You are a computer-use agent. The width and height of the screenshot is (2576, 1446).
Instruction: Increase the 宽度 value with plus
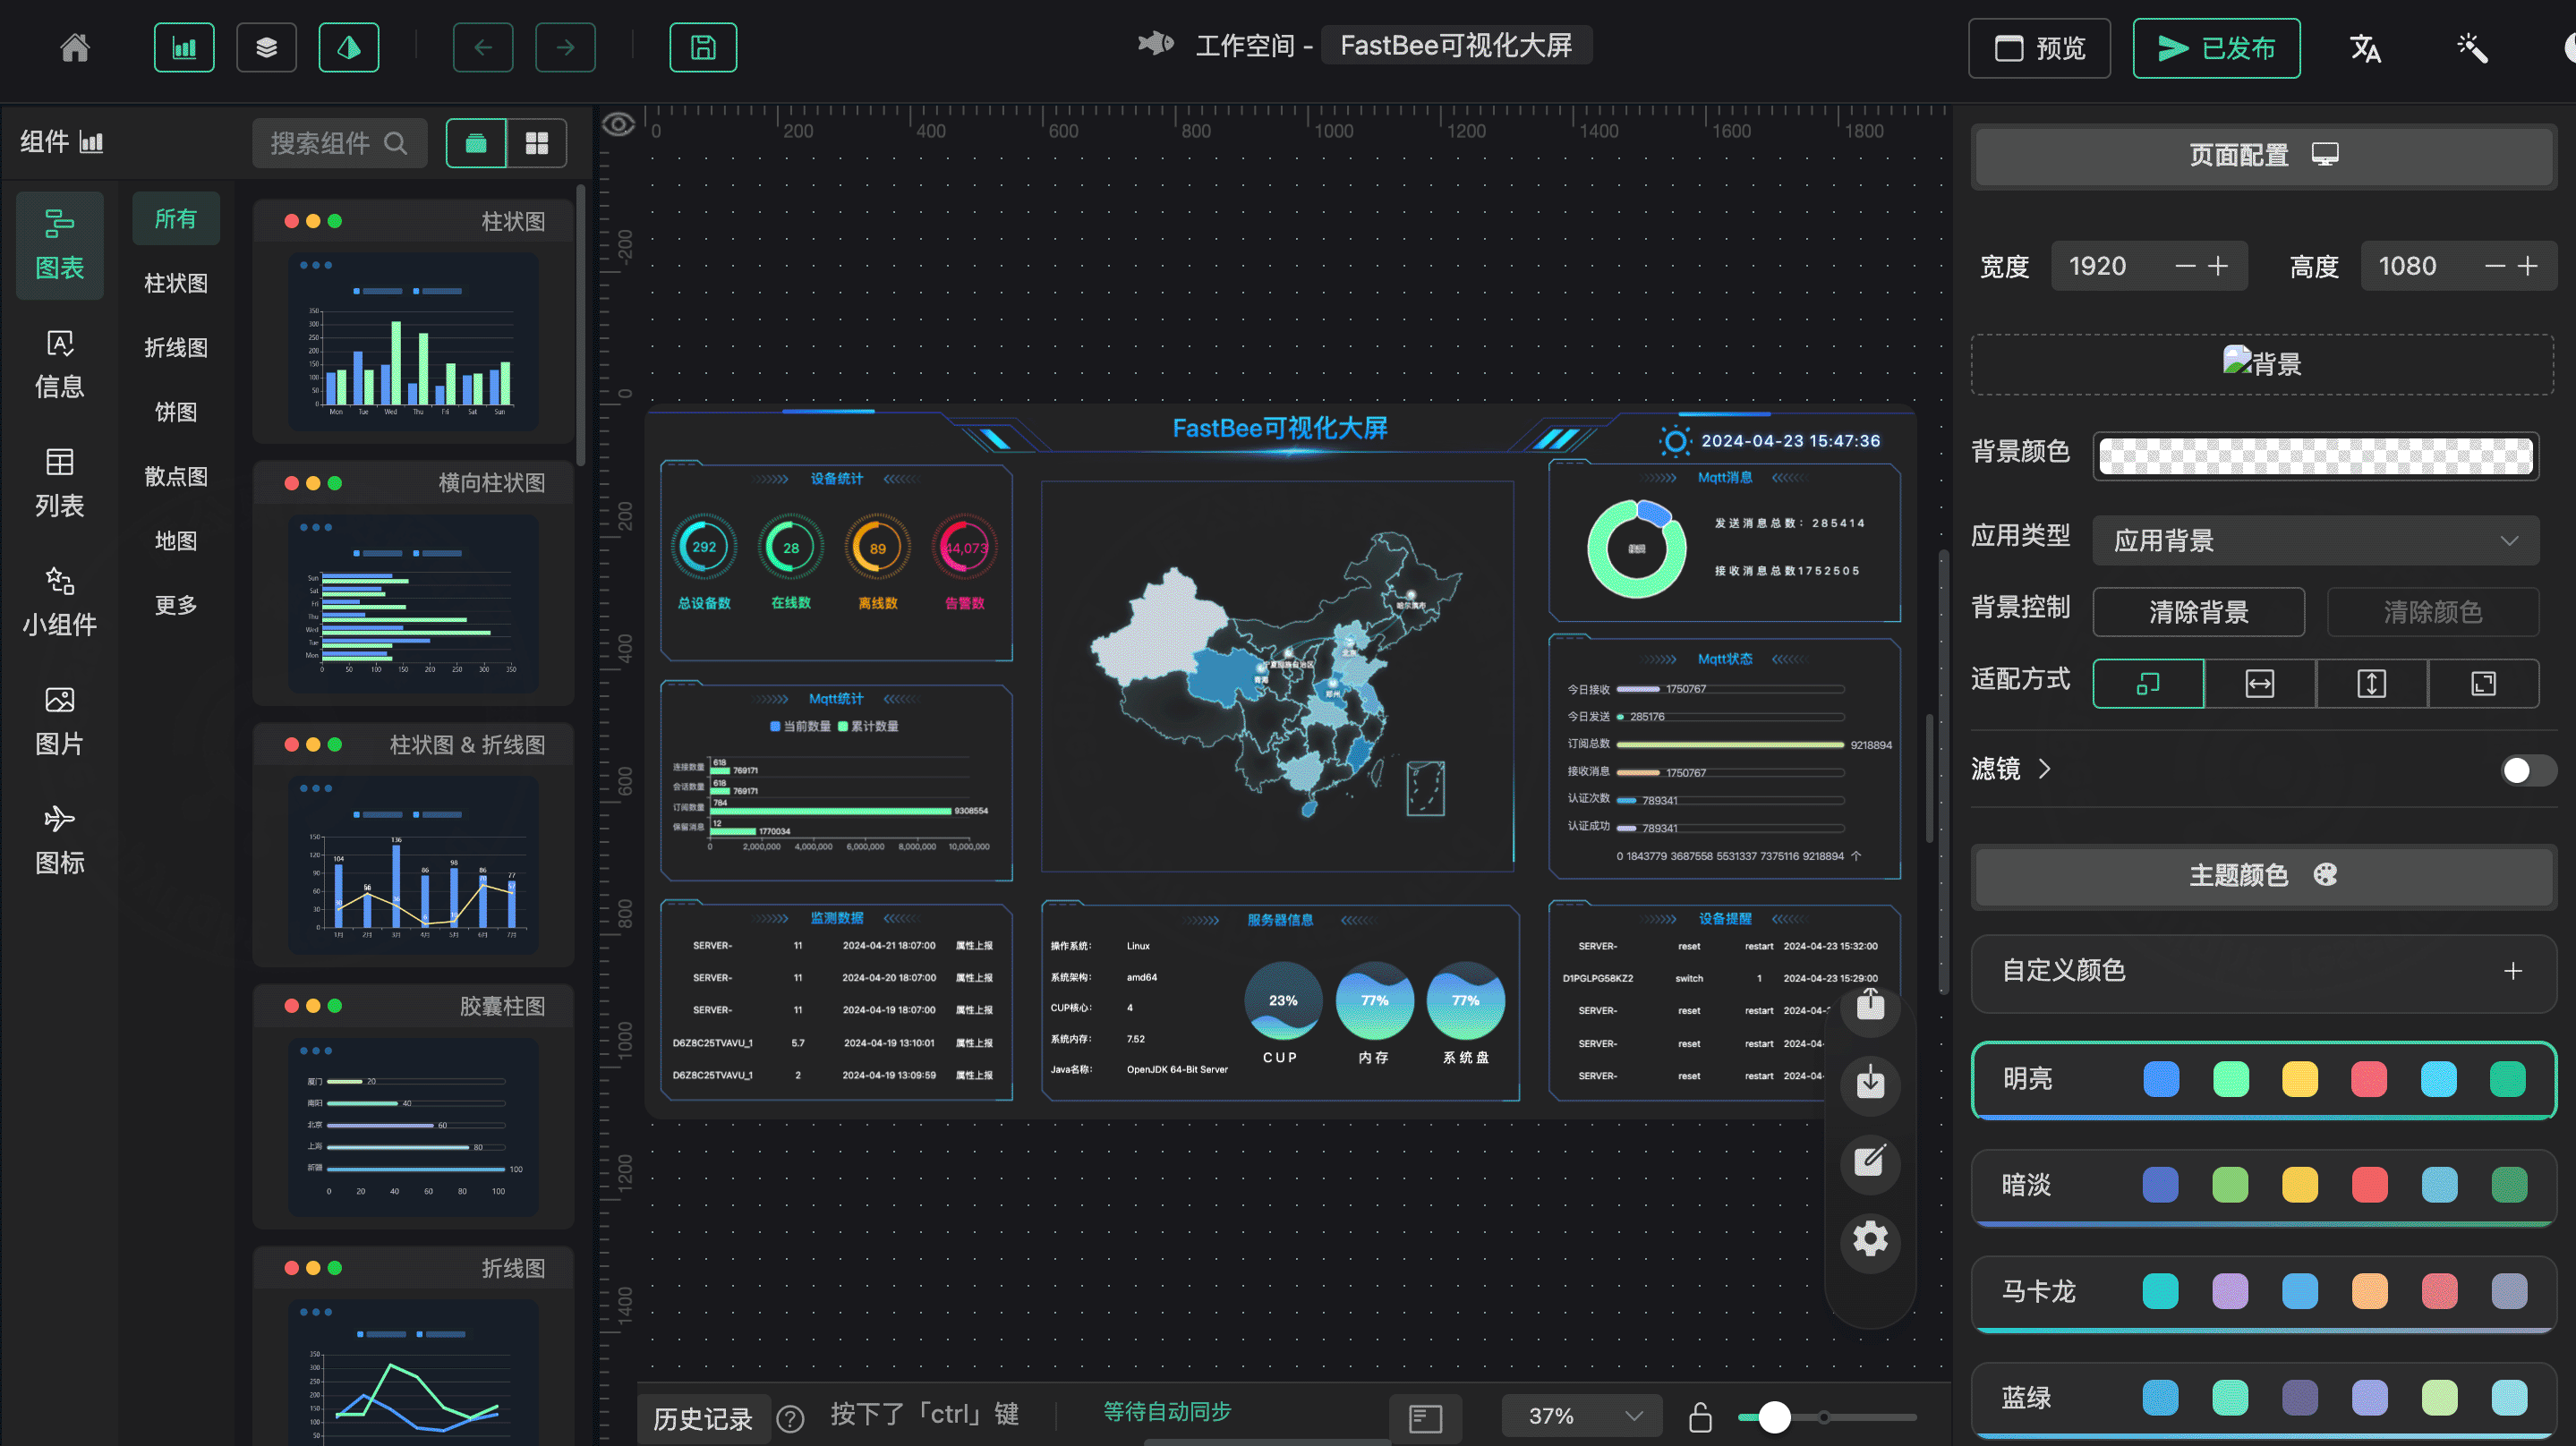2218,266
